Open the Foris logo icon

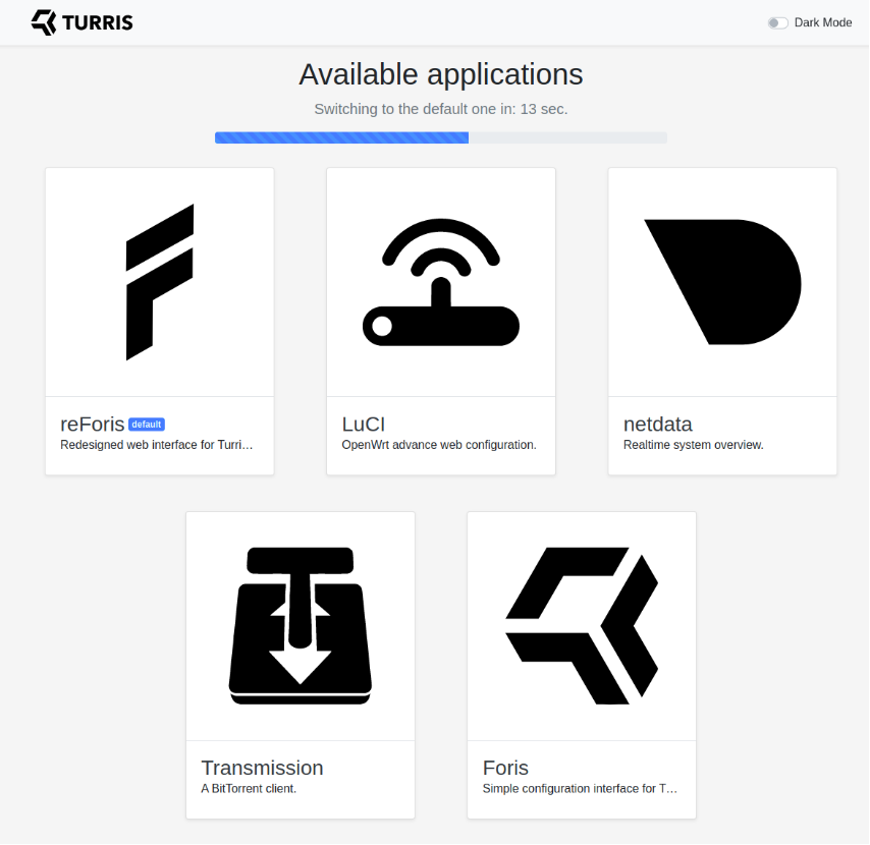pyautogui.click(x=581, y=626)
